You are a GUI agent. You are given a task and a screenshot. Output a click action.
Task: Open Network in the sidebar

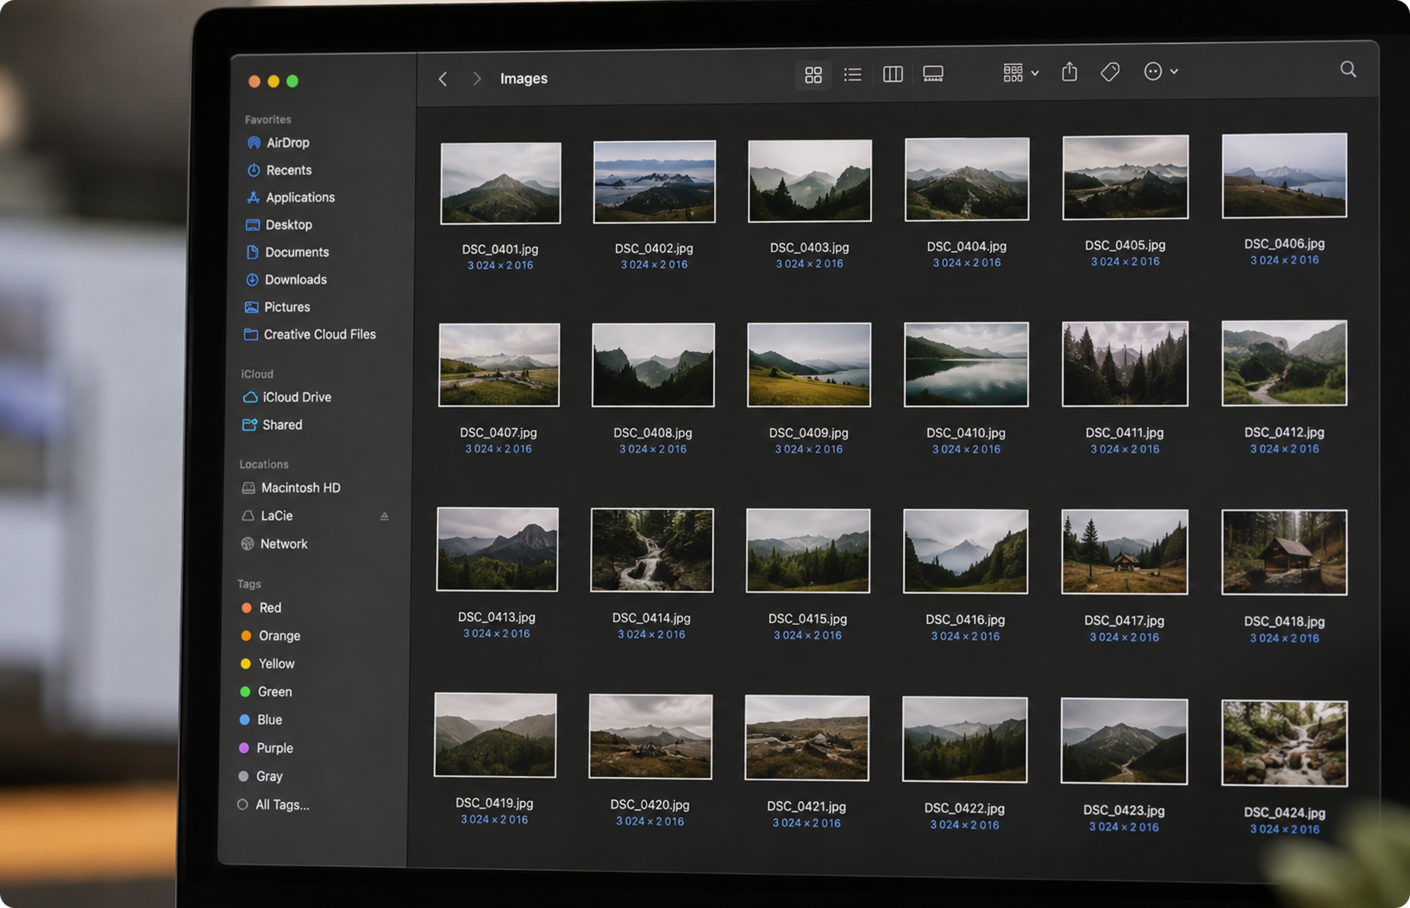pos(274,544)
